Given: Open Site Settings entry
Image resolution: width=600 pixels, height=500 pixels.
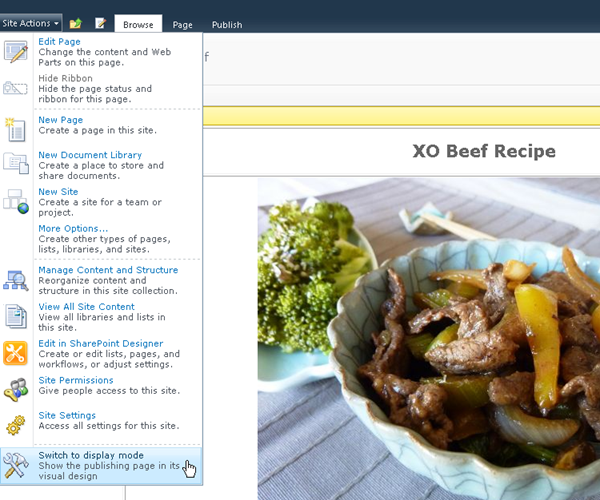Looking at the screenshot, I should (101, 421).
